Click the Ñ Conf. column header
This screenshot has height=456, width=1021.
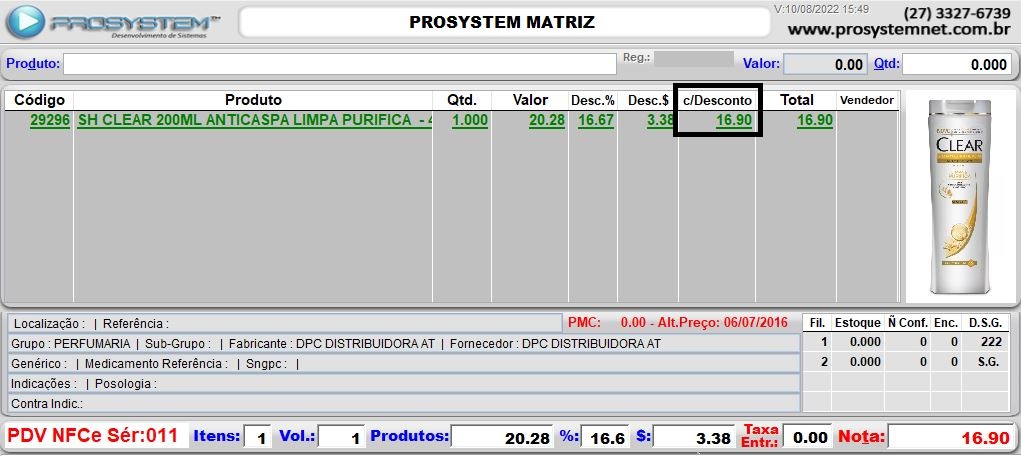click(906, 323)
